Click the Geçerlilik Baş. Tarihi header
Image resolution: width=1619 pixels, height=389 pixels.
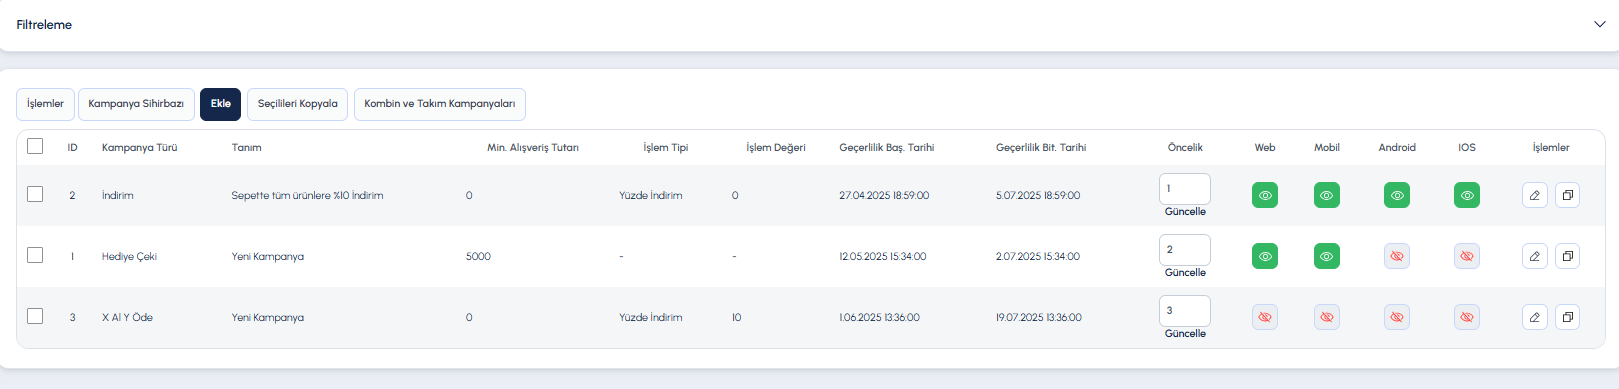click(886, 147)
